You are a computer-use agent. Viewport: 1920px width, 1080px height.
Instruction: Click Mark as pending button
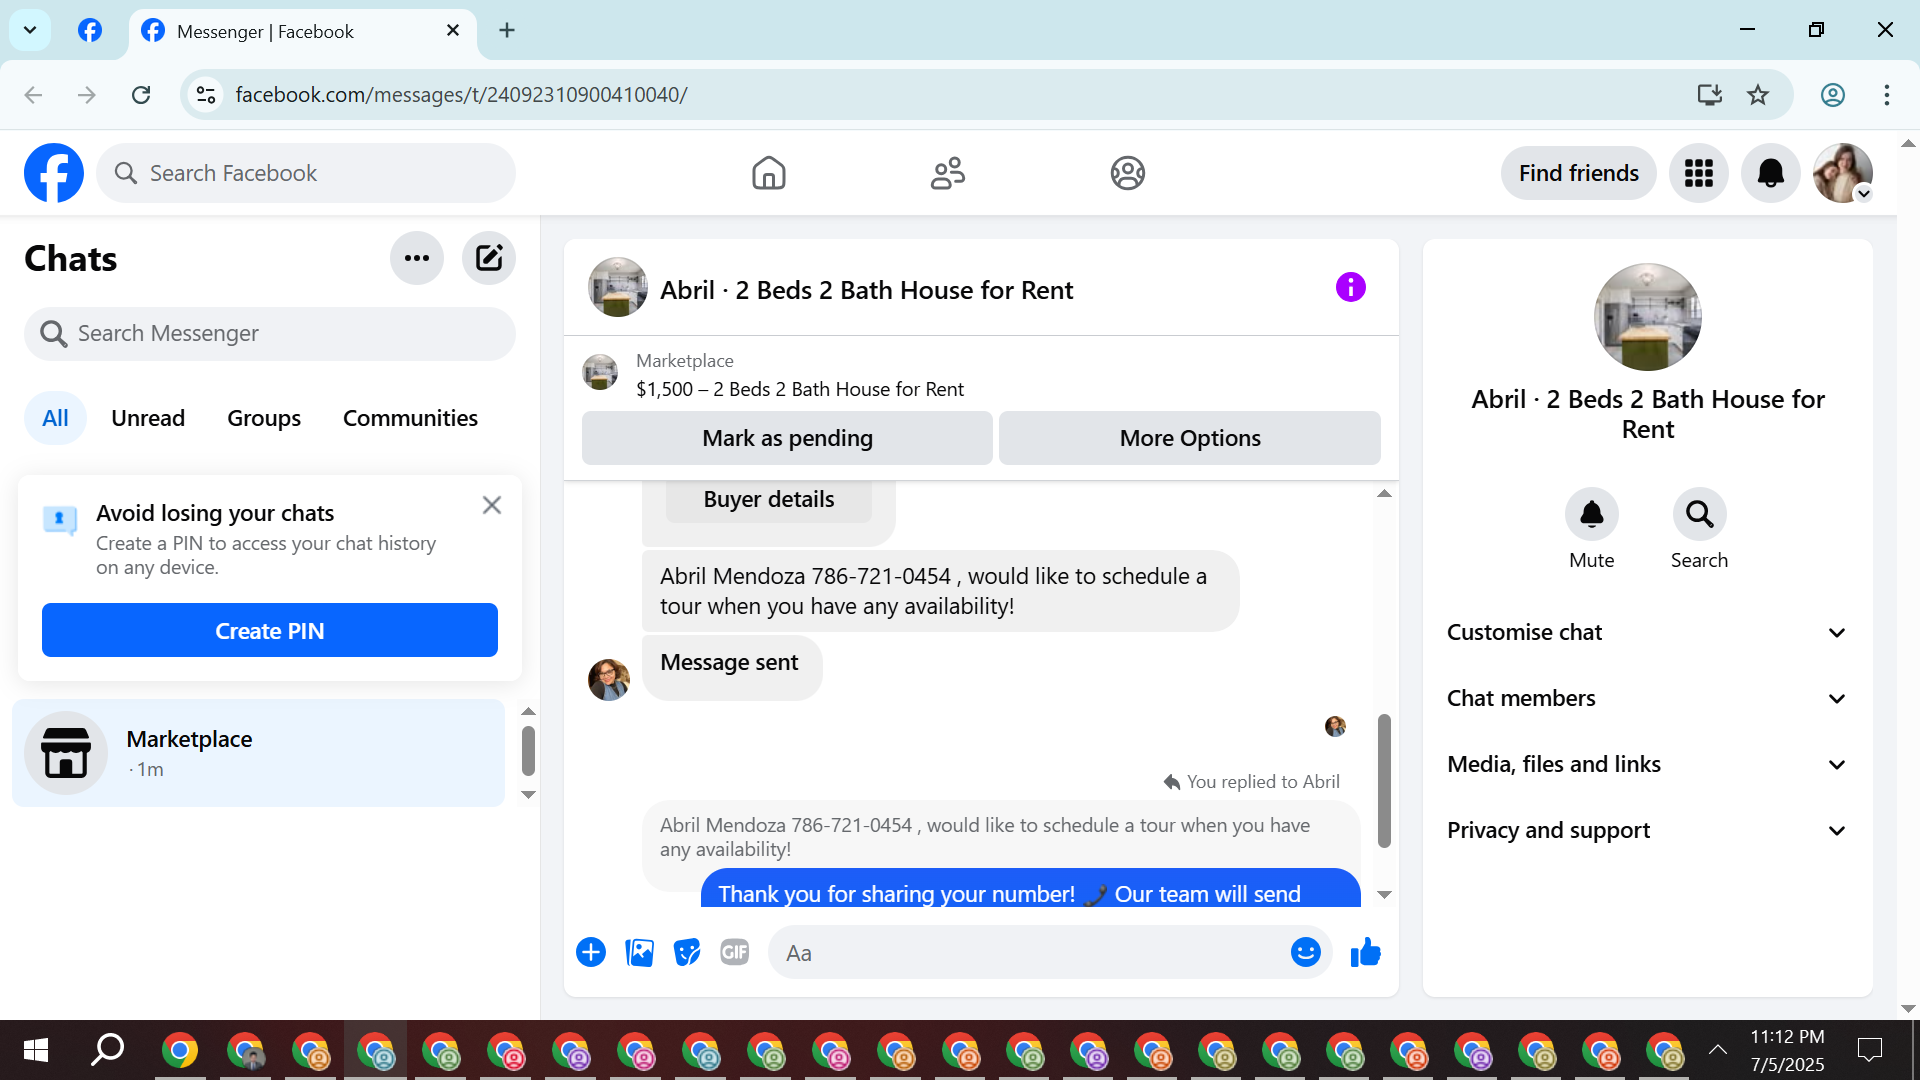click(787, 438)
